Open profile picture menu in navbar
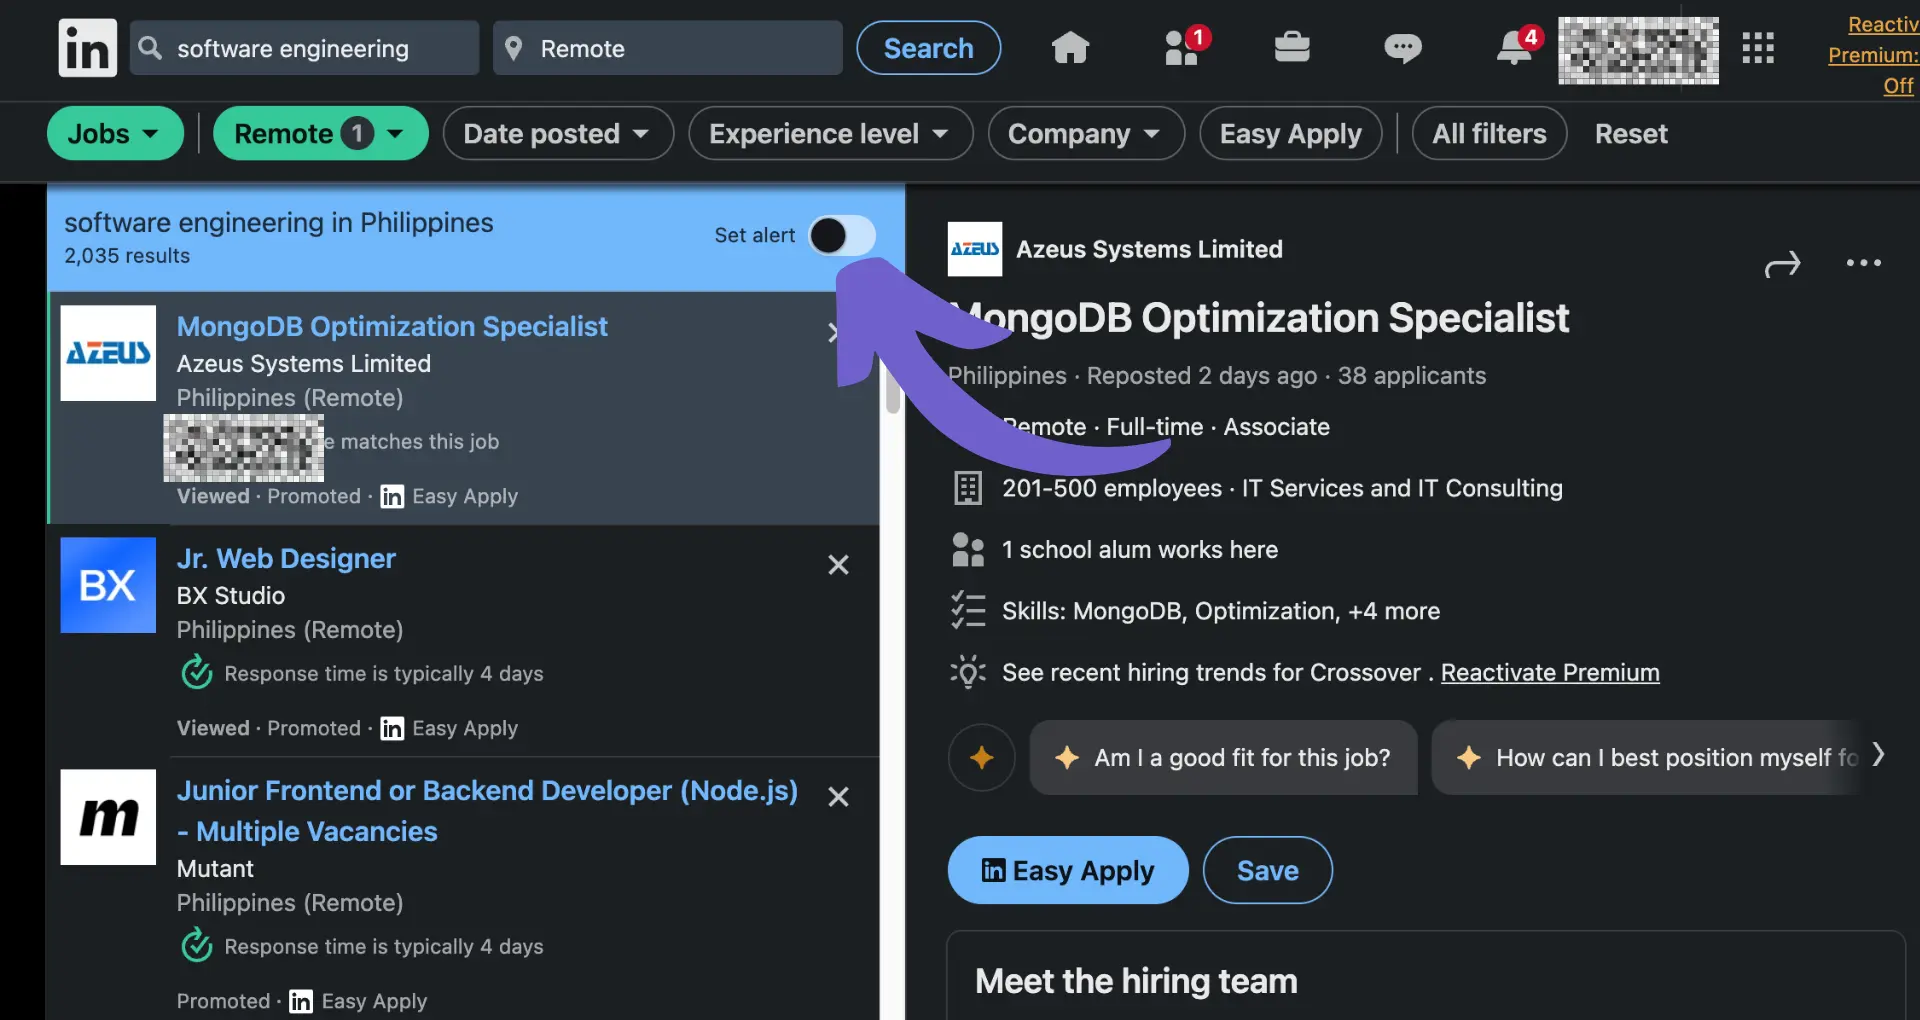Screen dimensions: 1920x1020 pos(1638,50)
